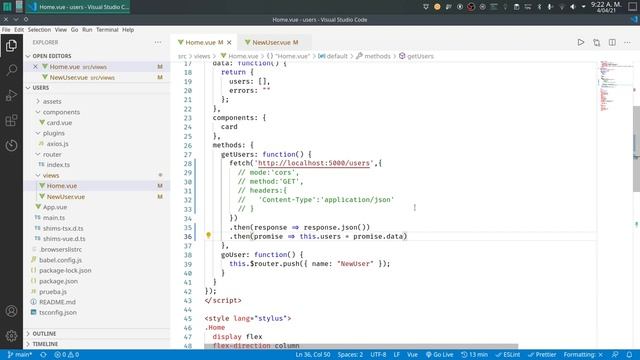This screenshot has width=640, height=360.
Task: Click the LF end of line status item
Action: tap(396, 355)
